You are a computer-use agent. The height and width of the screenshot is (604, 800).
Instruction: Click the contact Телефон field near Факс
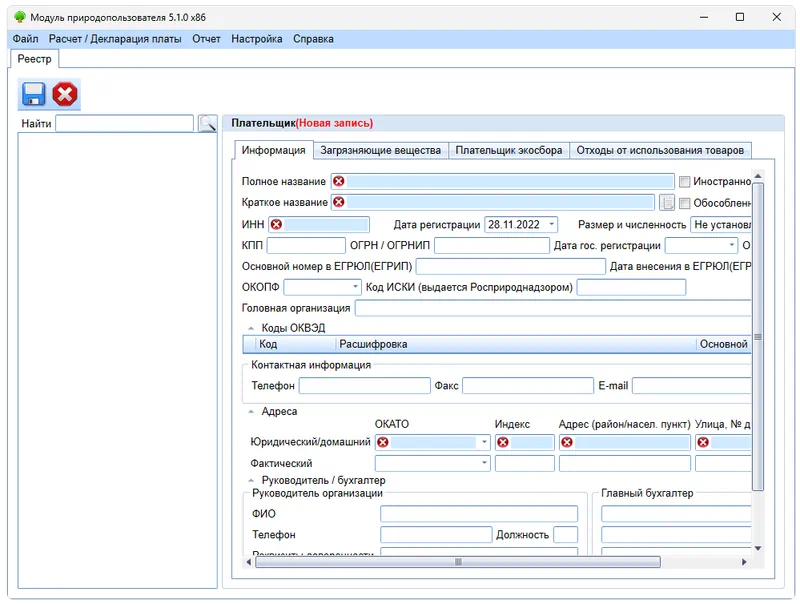point(364,386)
